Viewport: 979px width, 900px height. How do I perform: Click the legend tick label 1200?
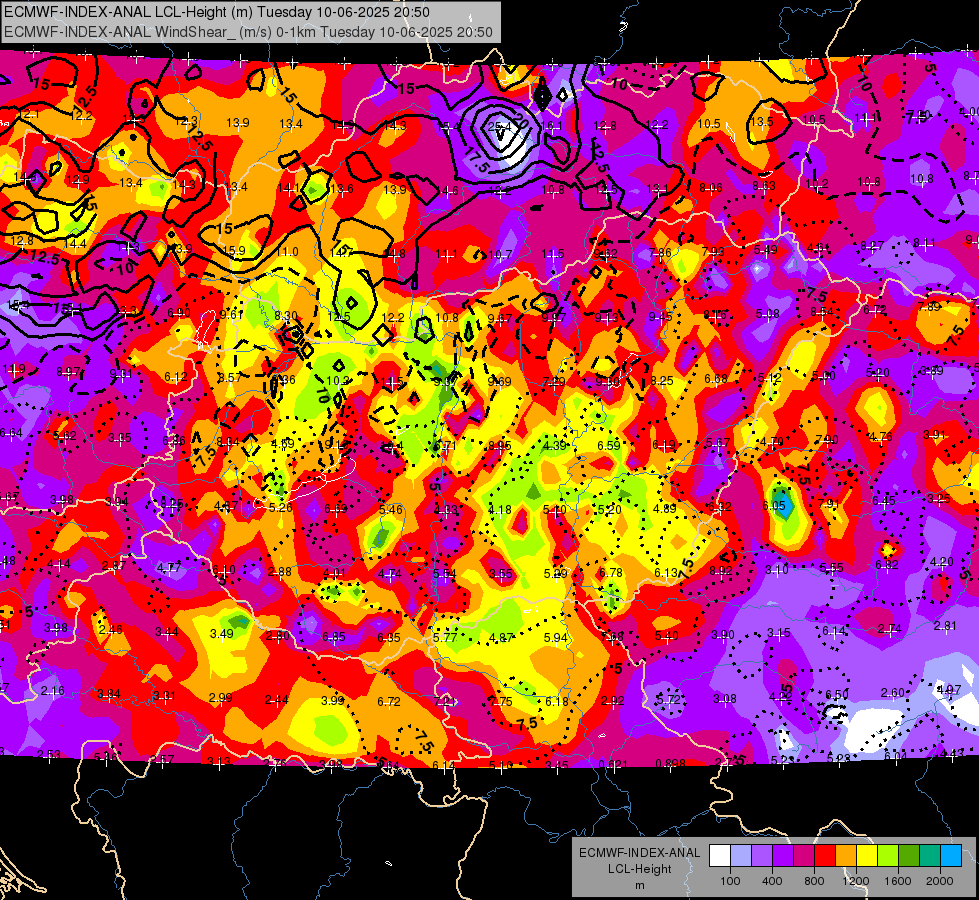click(x=855, y=881)
